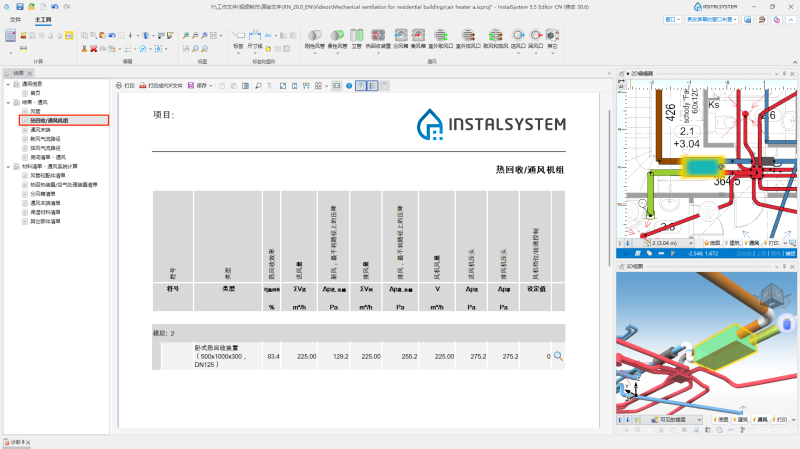
Task: Click the scissors cut icon in ribbon
Action: pos(84,48)
